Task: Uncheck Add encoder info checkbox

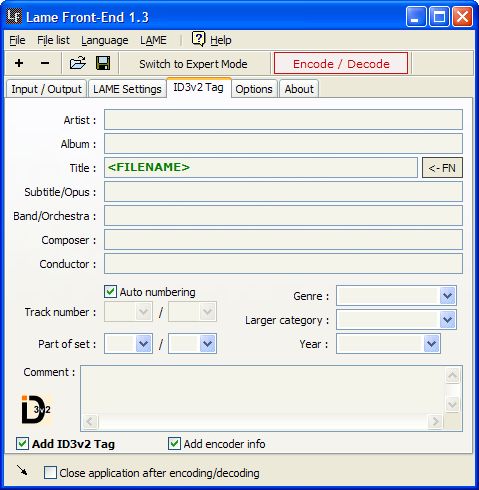Action: tap(174, 444)
